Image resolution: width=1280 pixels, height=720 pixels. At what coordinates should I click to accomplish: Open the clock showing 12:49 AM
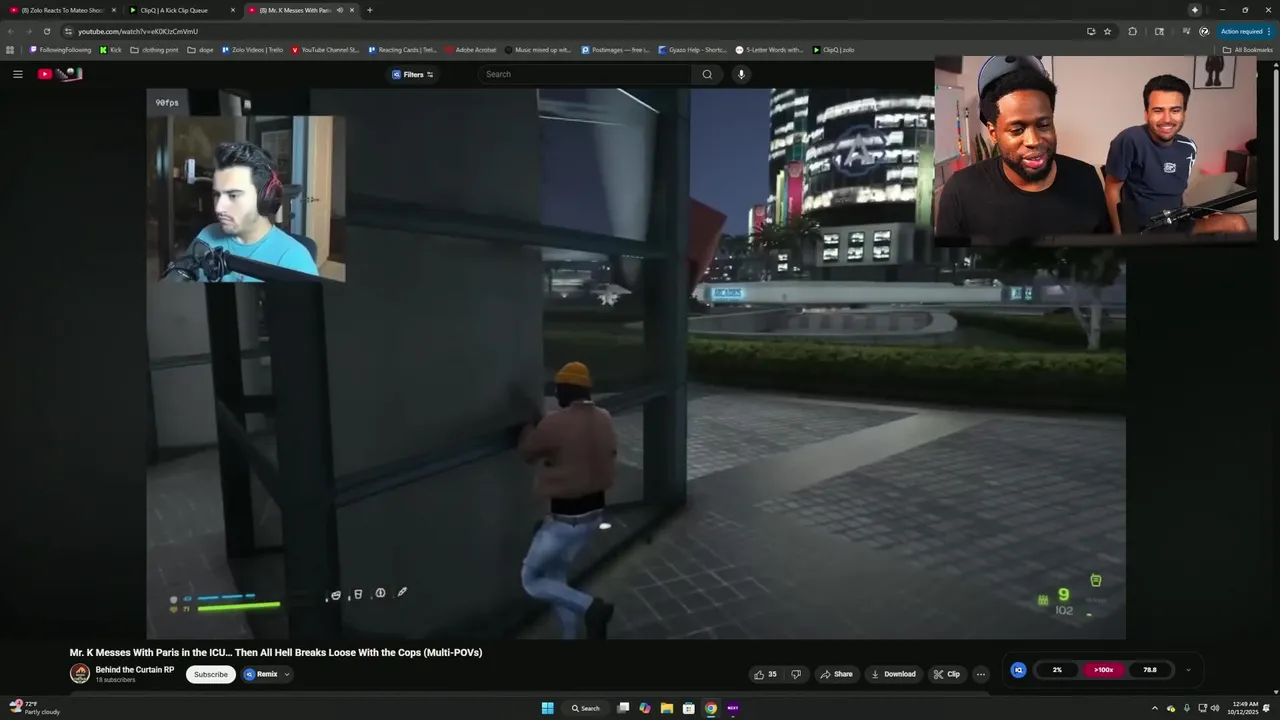tap(1243, 708)
